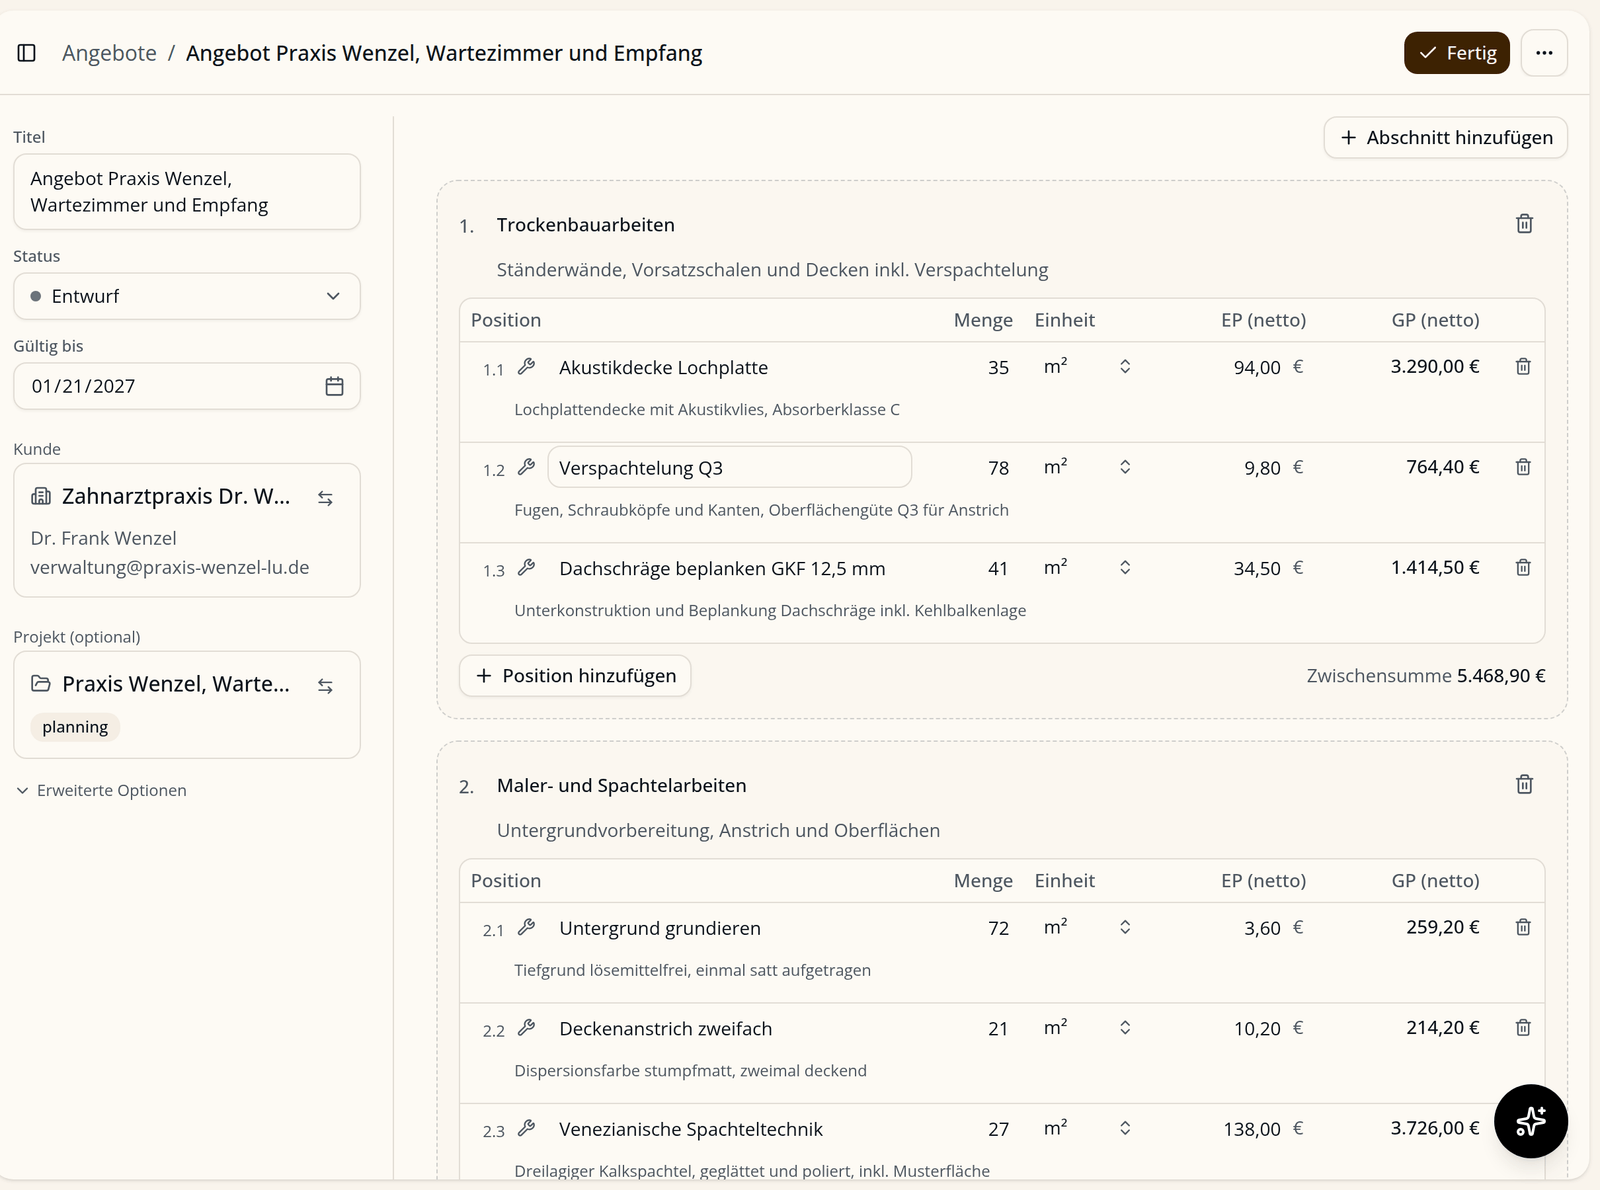Screen dimensions: 1600x1190
Task: Delete position Untergrund grundieren
Action: (1523, 928)
